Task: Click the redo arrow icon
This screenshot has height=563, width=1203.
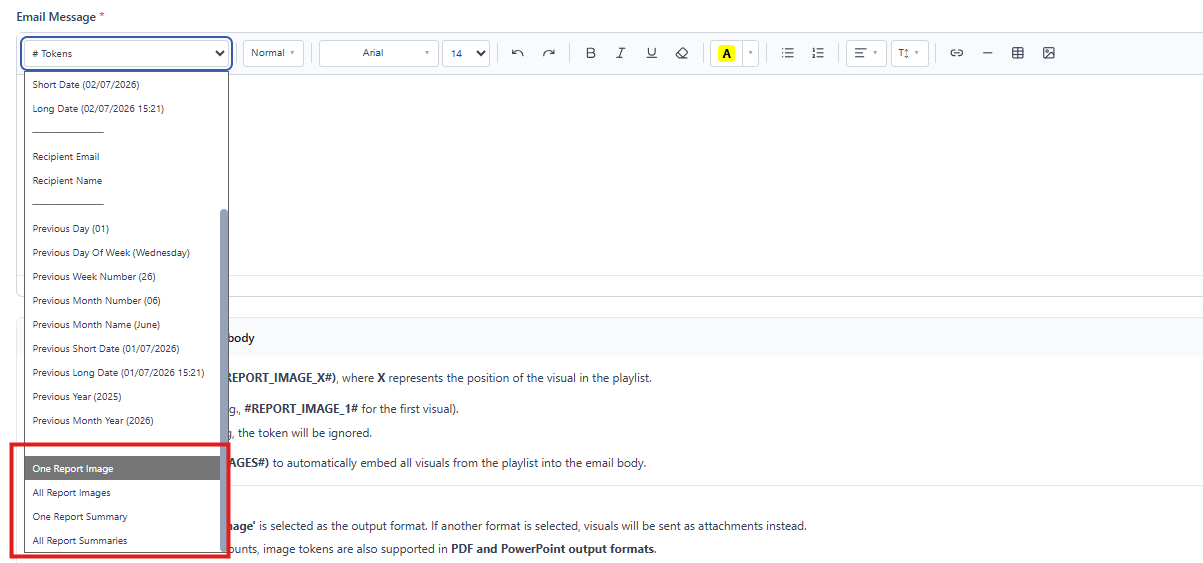Action: 548,53
